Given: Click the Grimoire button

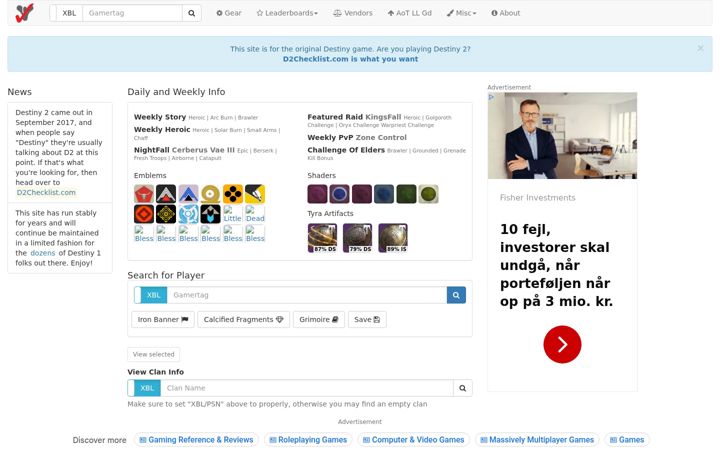Looking at the screenshot, I should 319,320.
